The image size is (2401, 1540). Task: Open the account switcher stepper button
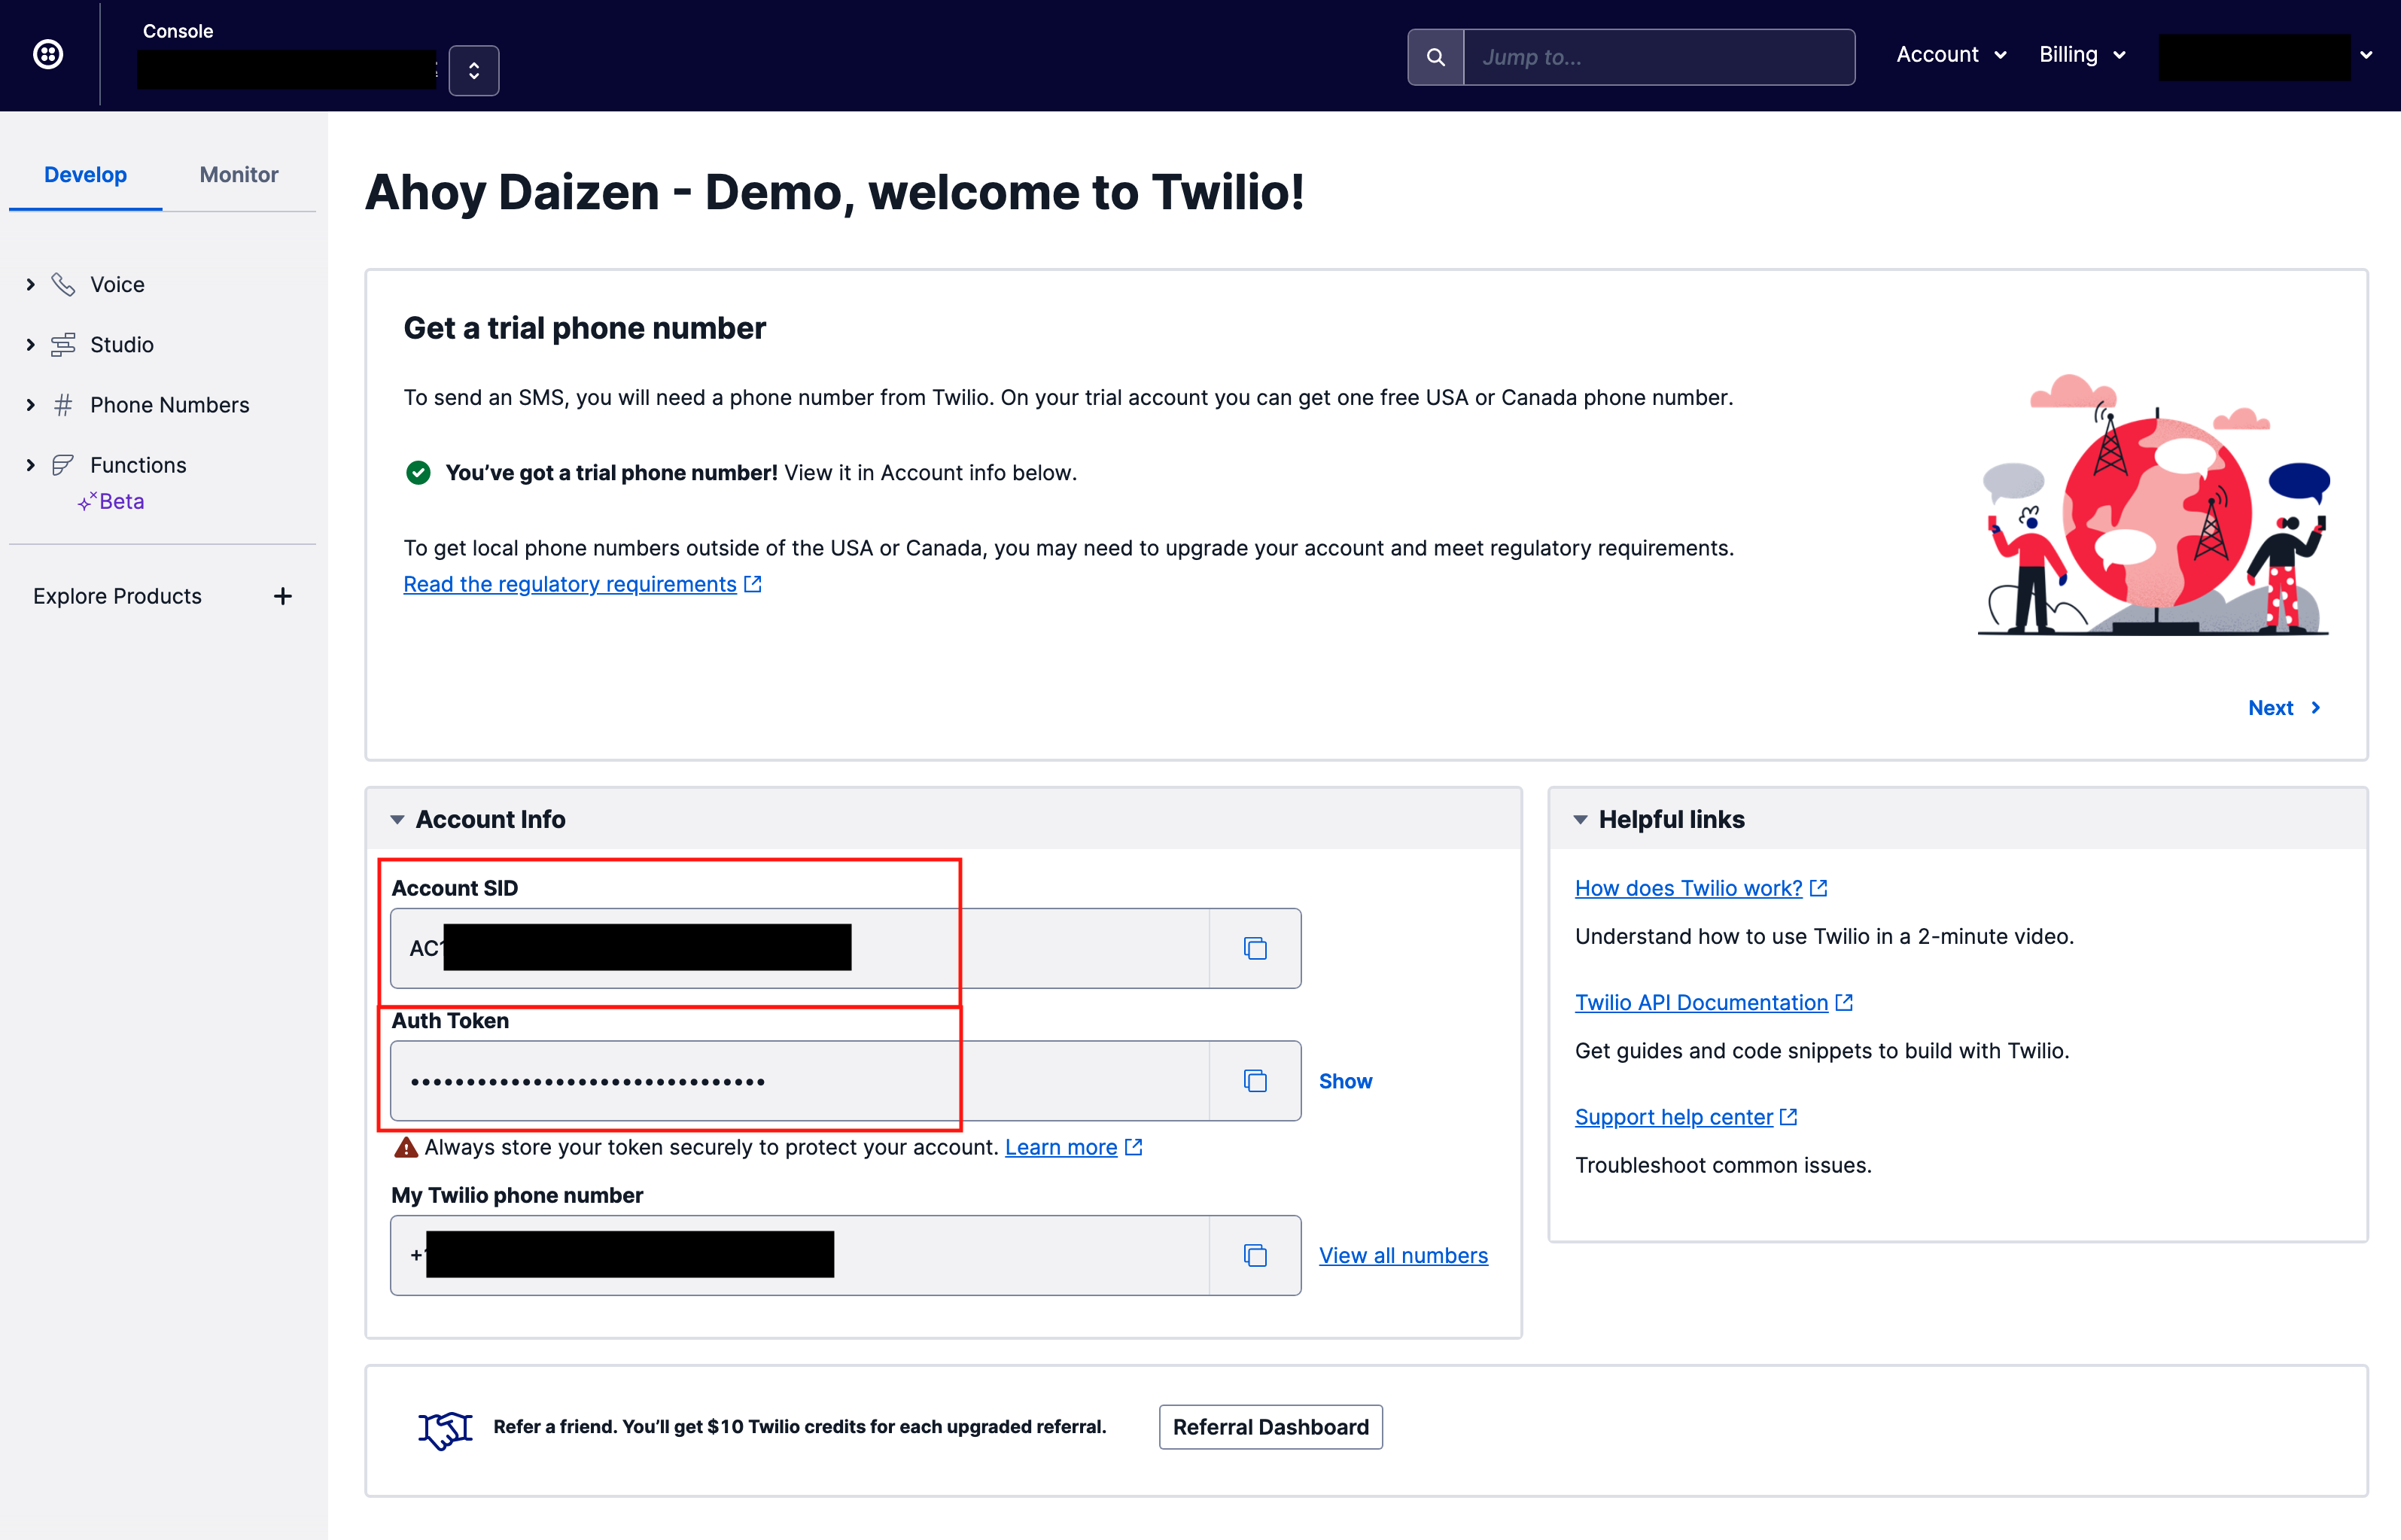tap(473, 70)
